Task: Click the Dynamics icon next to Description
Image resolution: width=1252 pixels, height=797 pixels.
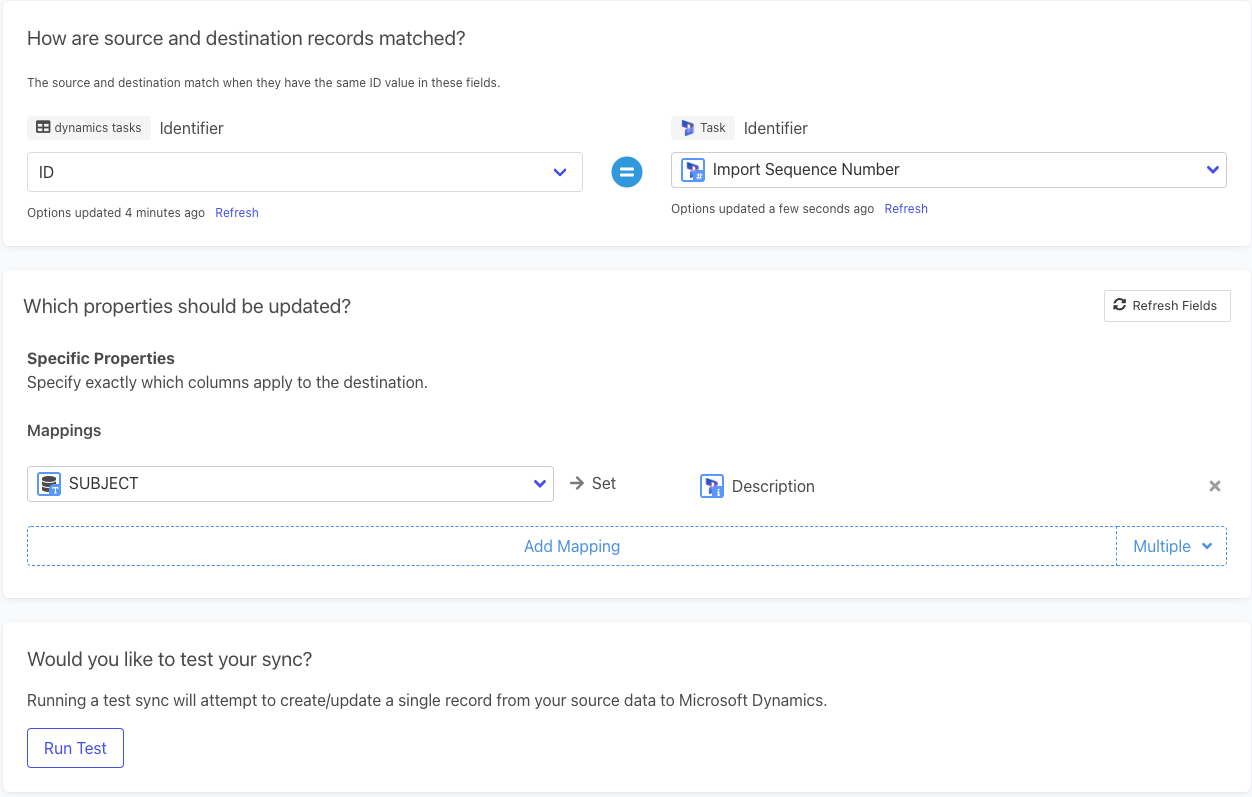Action: 712,486
